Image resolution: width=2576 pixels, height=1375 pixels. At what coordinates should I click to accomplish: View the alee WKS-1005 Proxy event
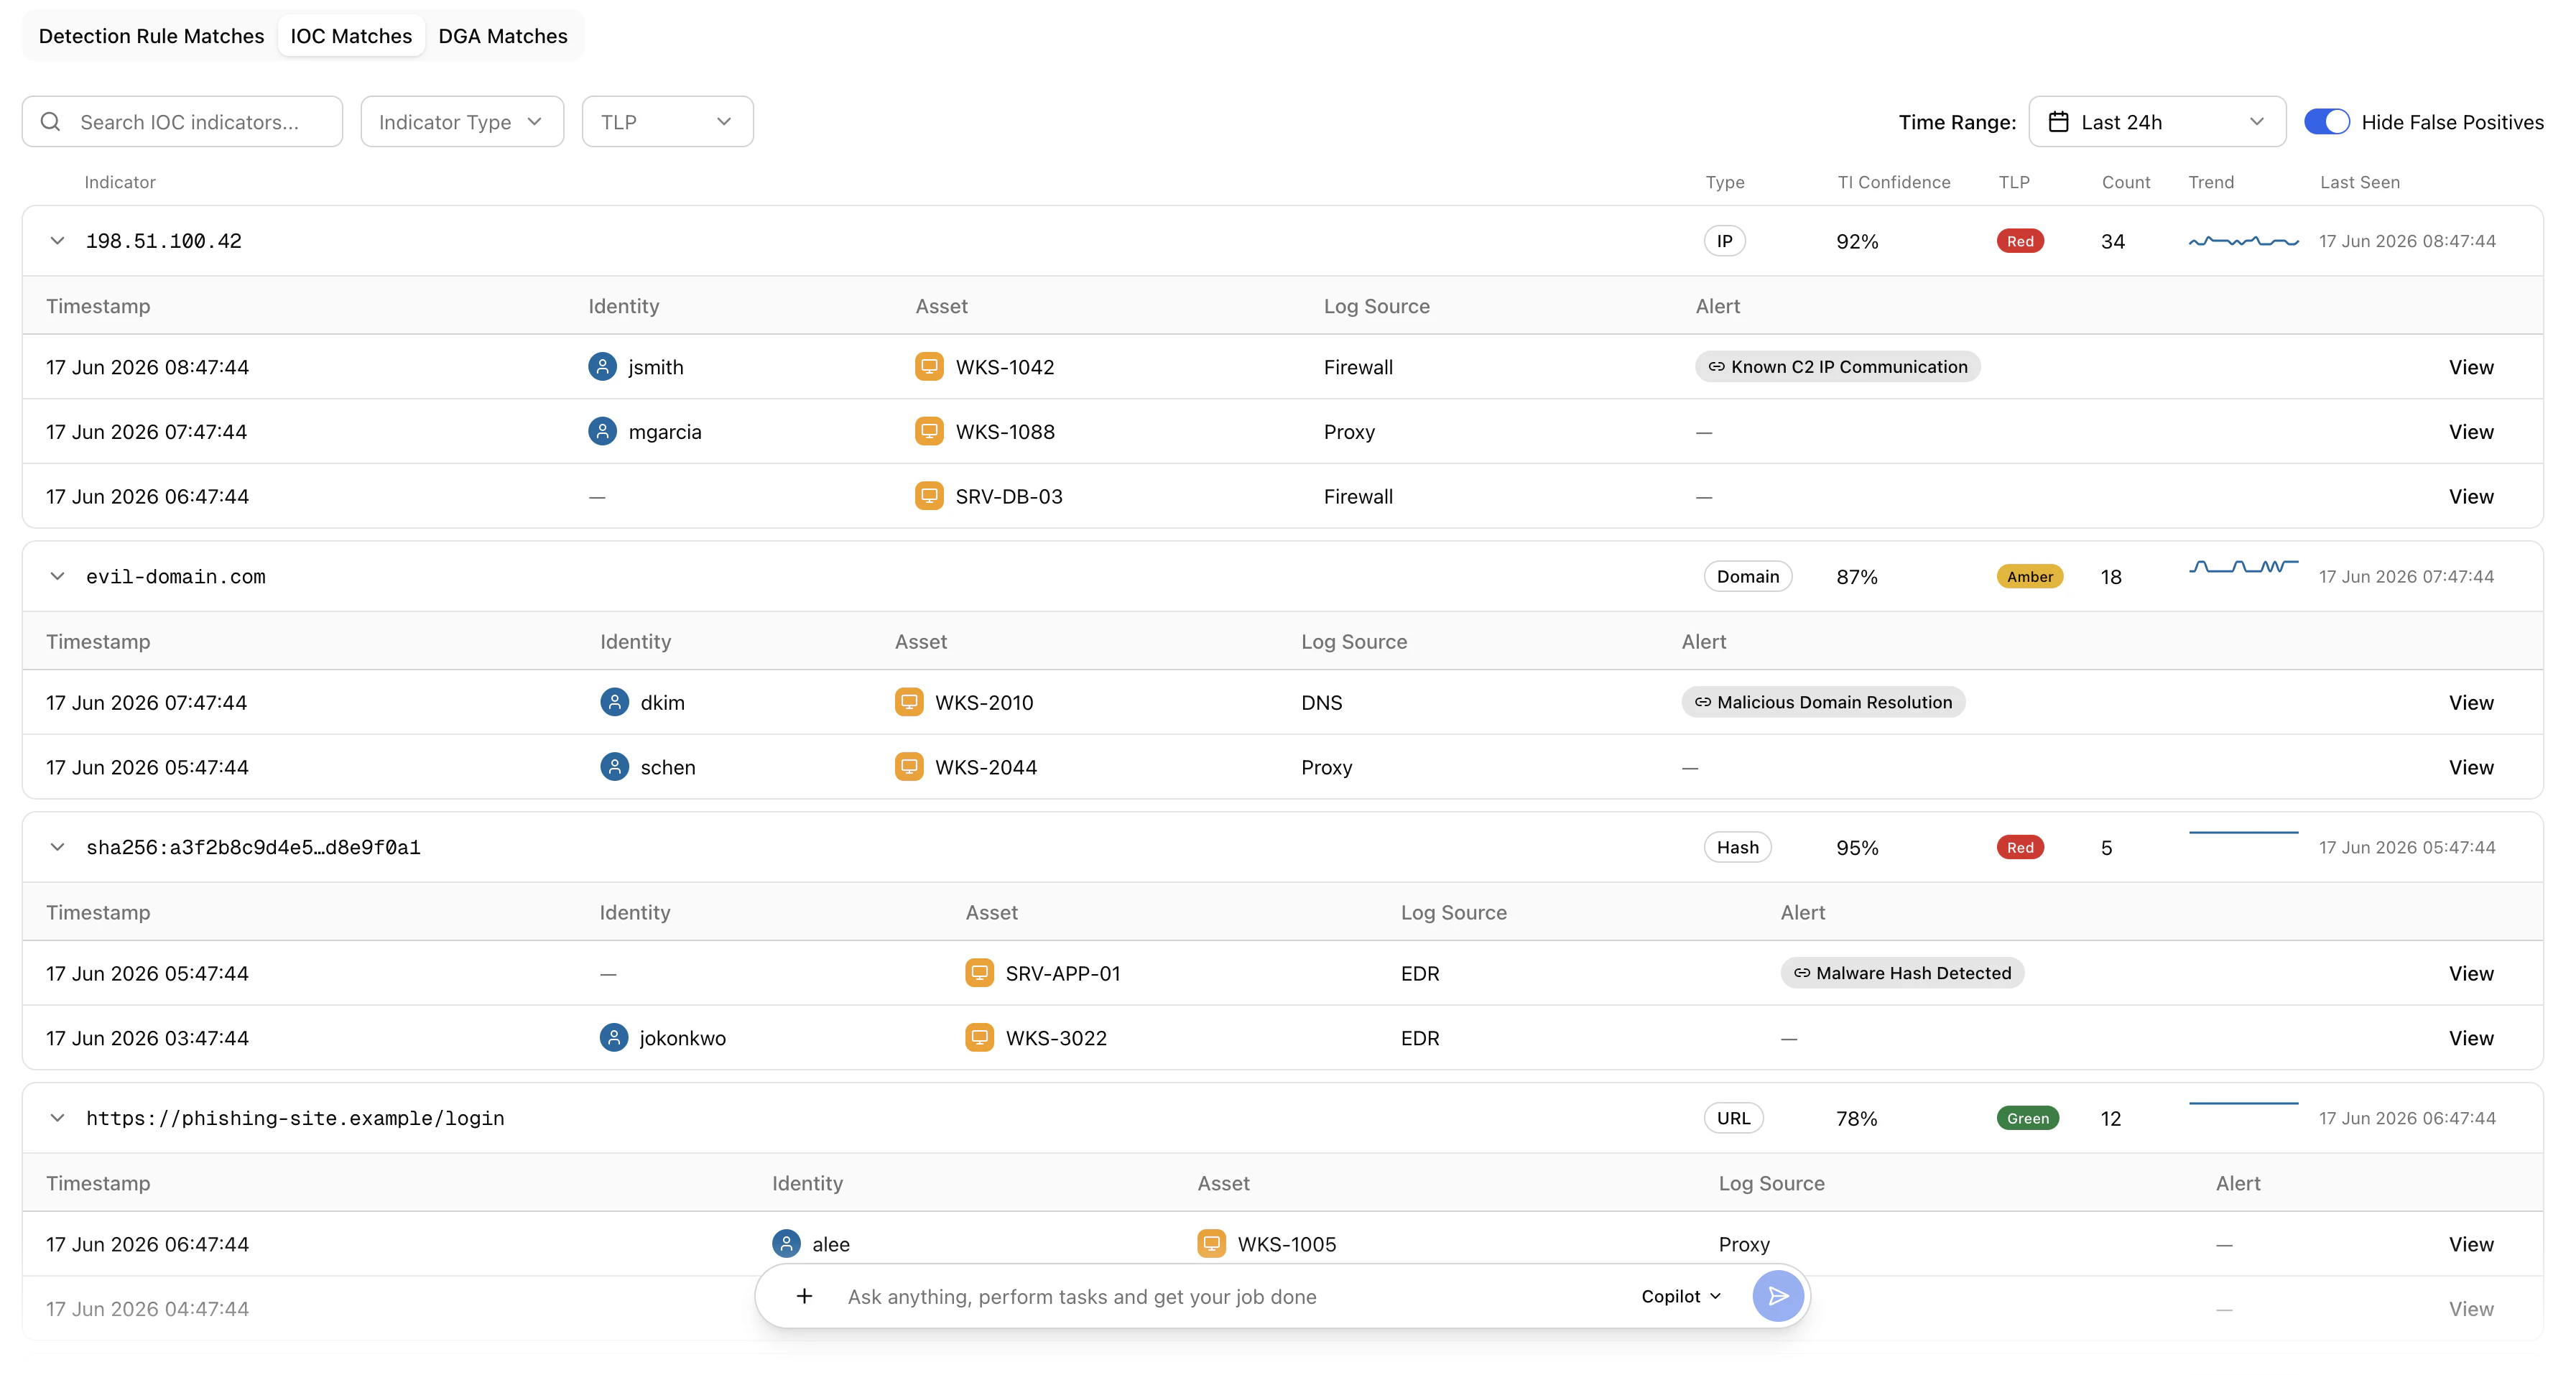[x=2471, y=1244]
